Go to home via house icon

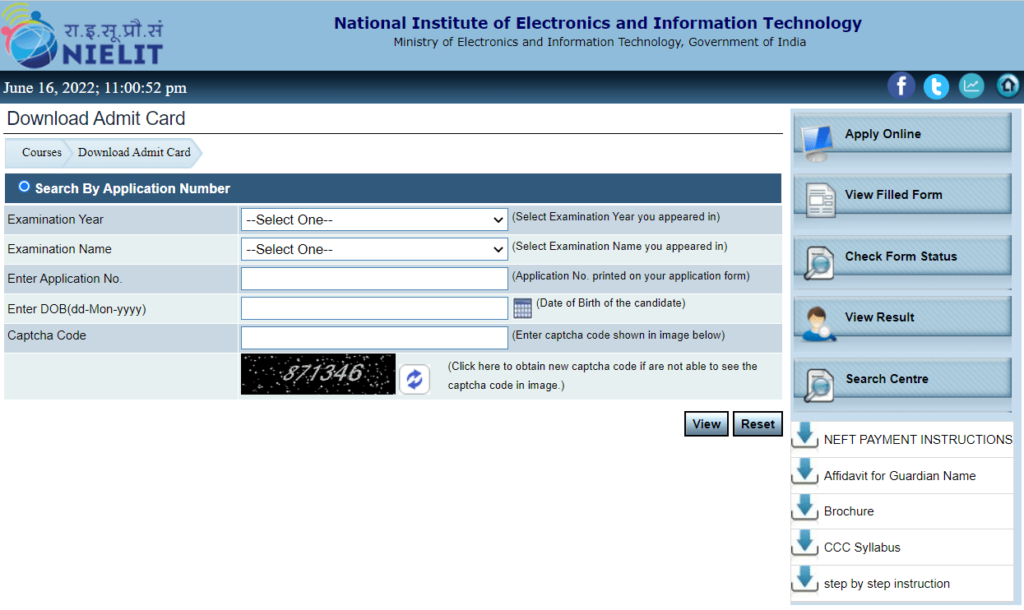coord(1007,86)
